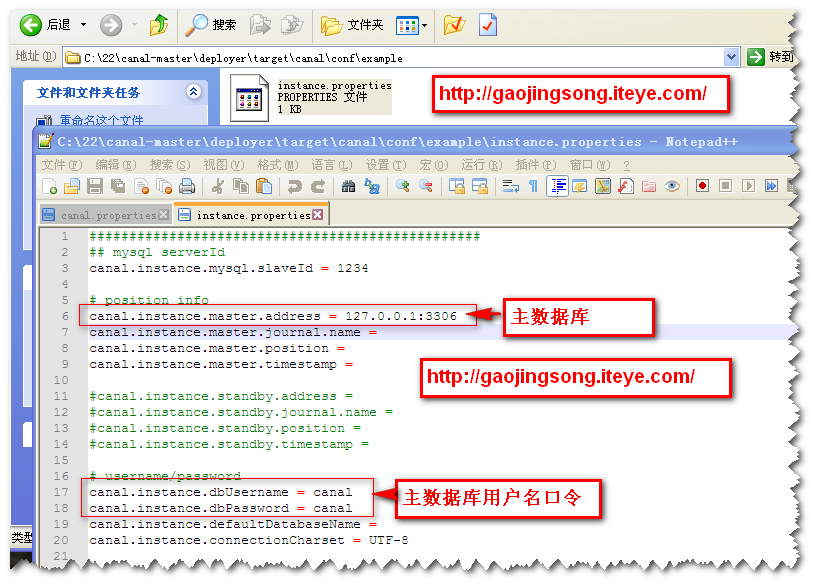Image resolution: width=817 pixels, height=587 pixels.
Task: Toggle the monitoring eye icon in the toolbar
Action: click(x=672, y=186)
